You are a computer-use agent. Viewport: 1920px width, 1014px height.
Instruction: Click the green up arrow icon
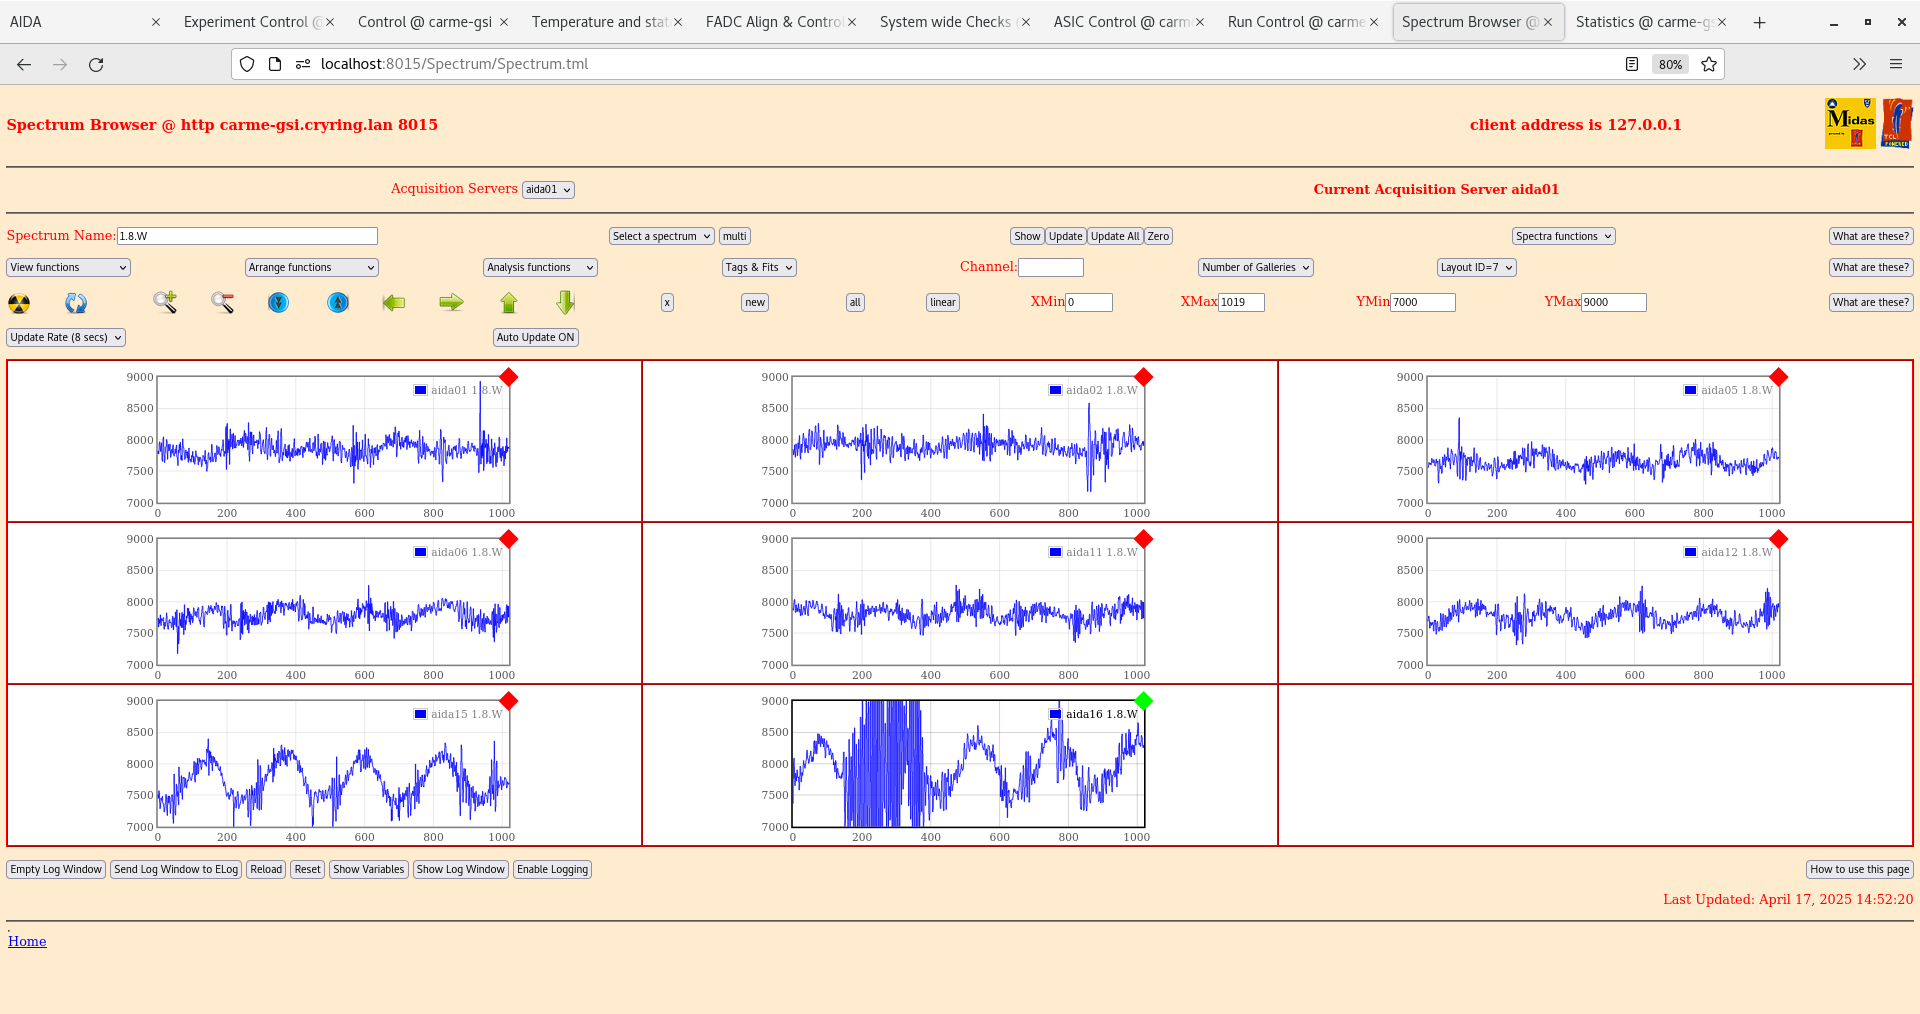[509, 302]
